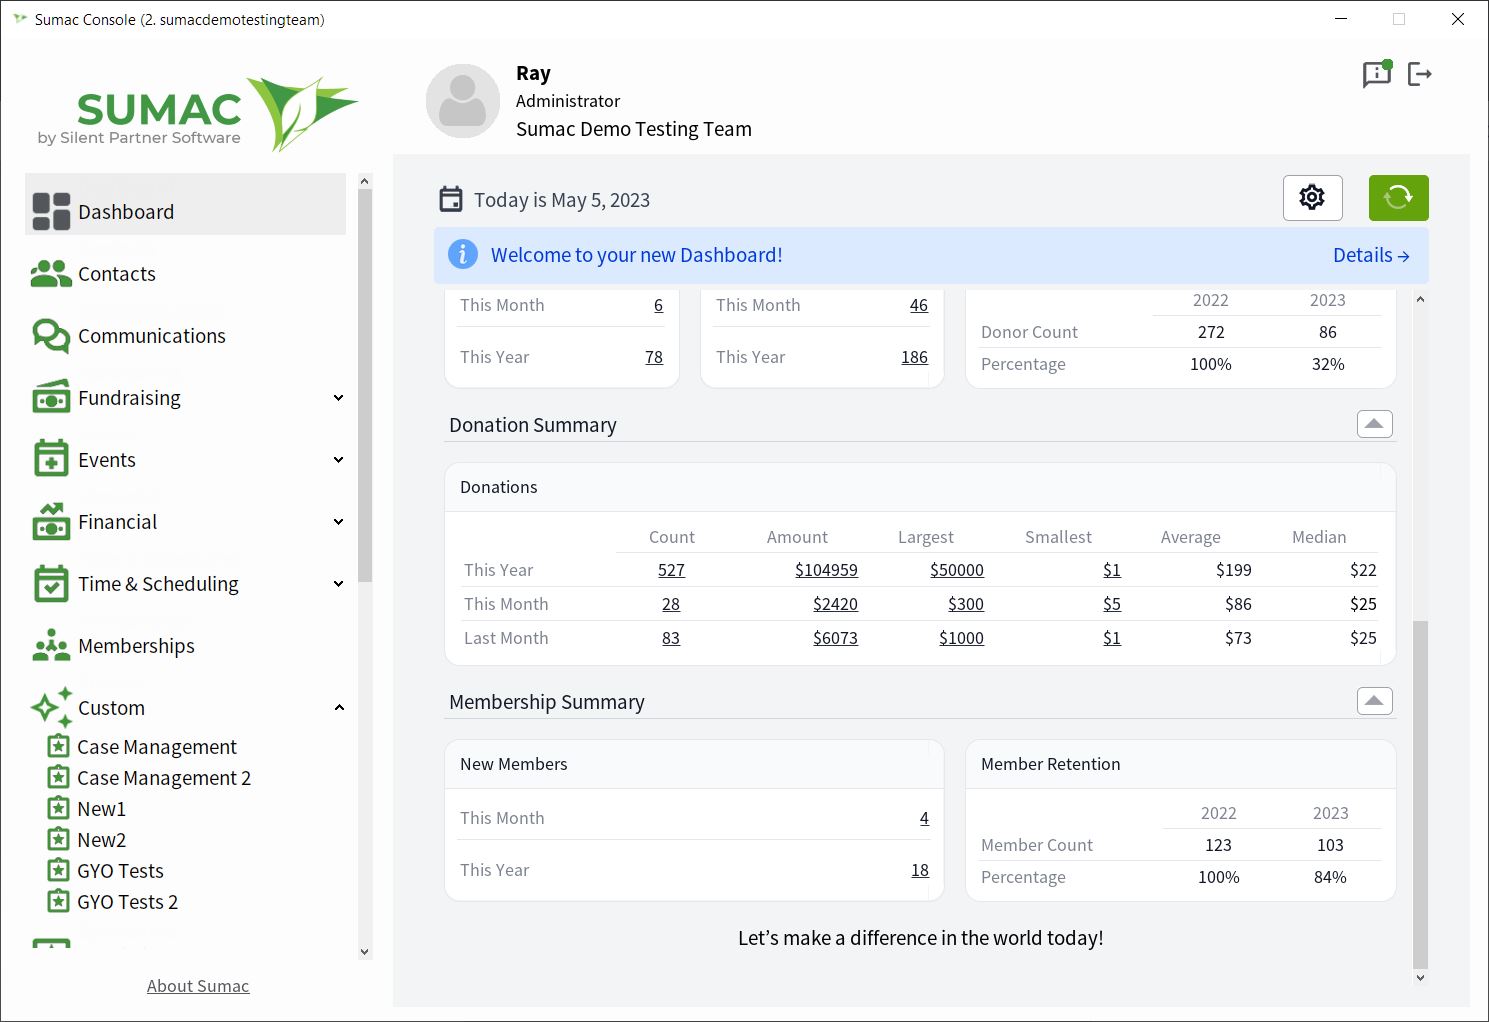Click the log out icon
This screenshot has height=1022, width=1489.
1420,74
